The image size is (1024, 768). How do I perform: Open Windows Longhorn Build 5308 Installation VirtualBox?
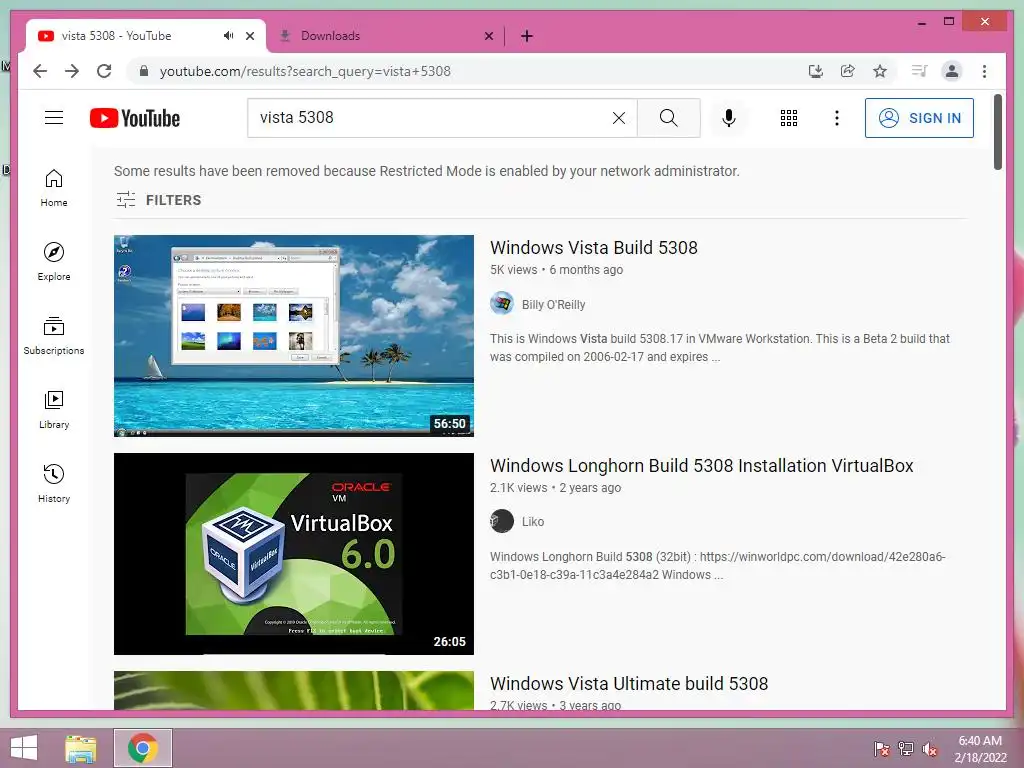point(701,466)
